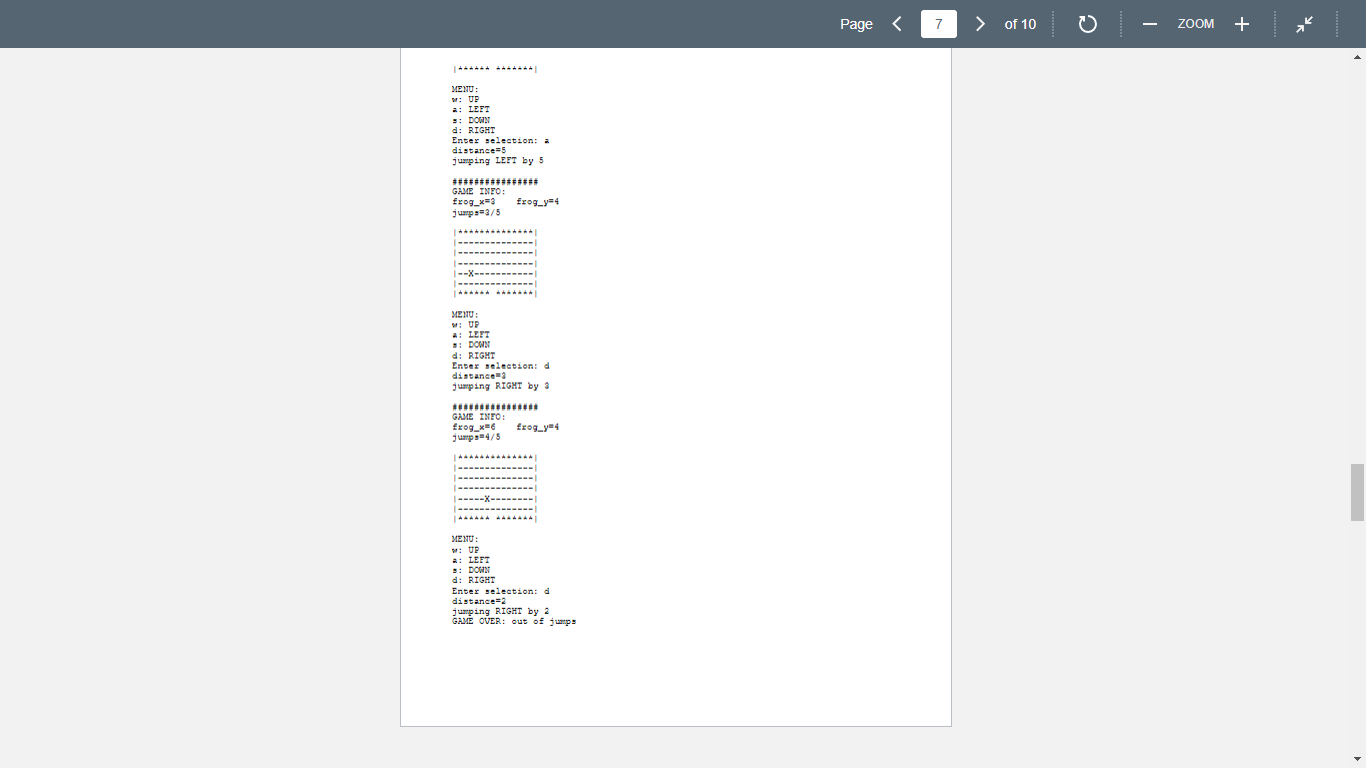Zoom in with the plus icon

[x=1242, y=24]
